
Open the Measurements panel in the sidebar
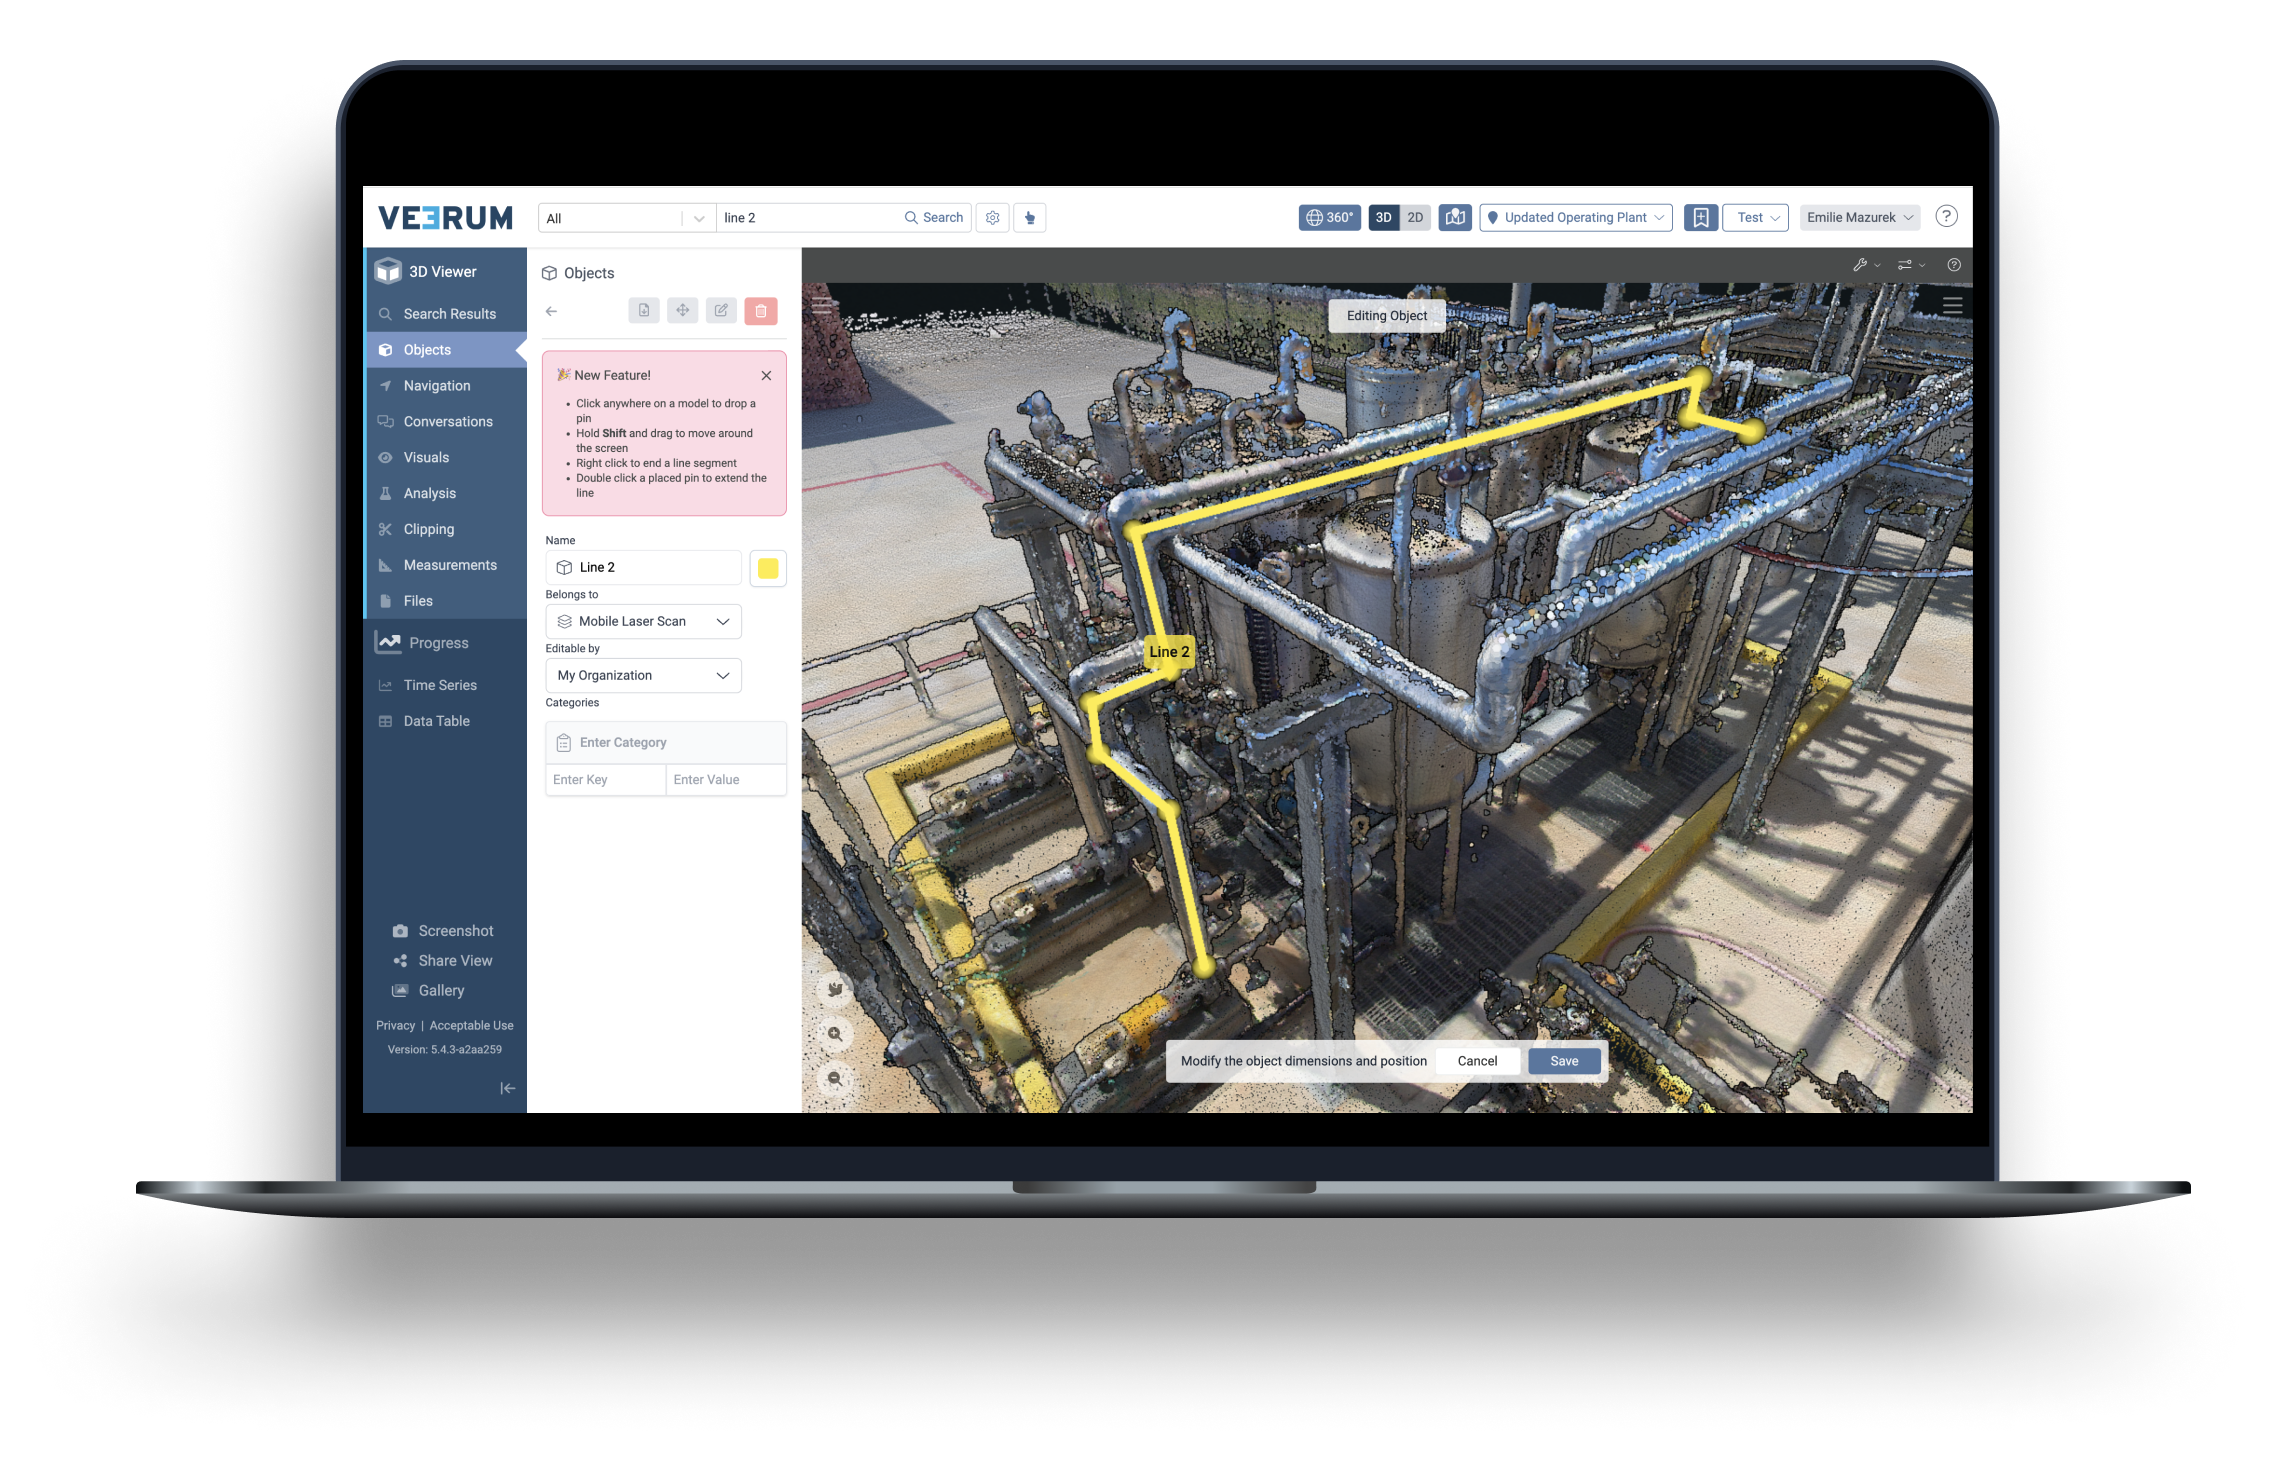(x=449, y=565)
